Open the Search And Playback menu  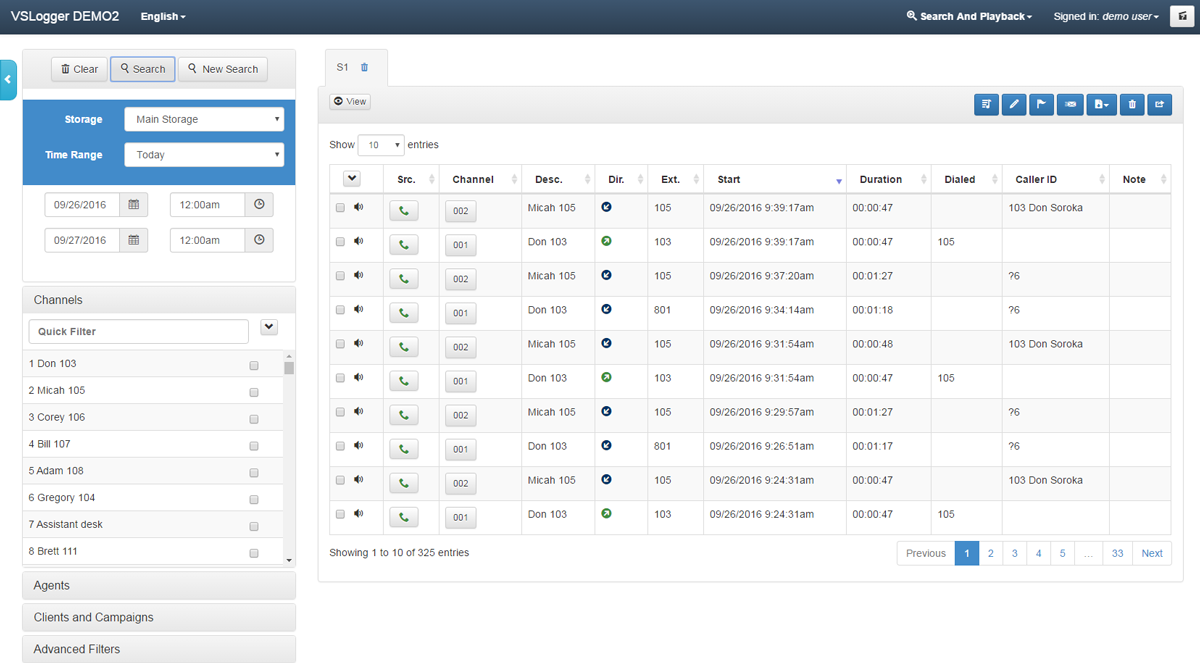pyautogui.click(x=969, y=17)
